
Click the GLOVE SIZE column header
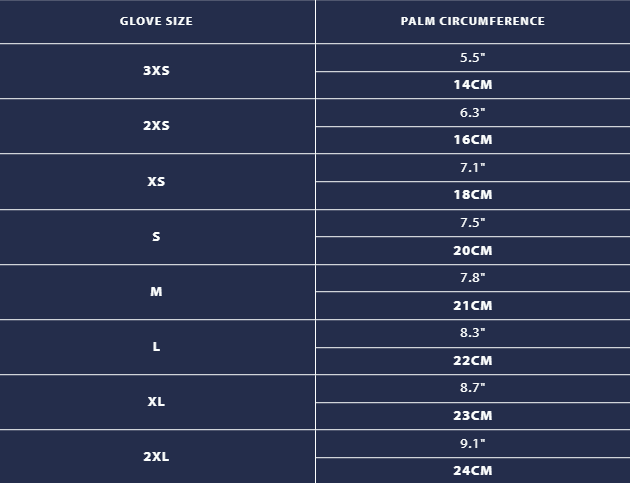coord(156,21)
